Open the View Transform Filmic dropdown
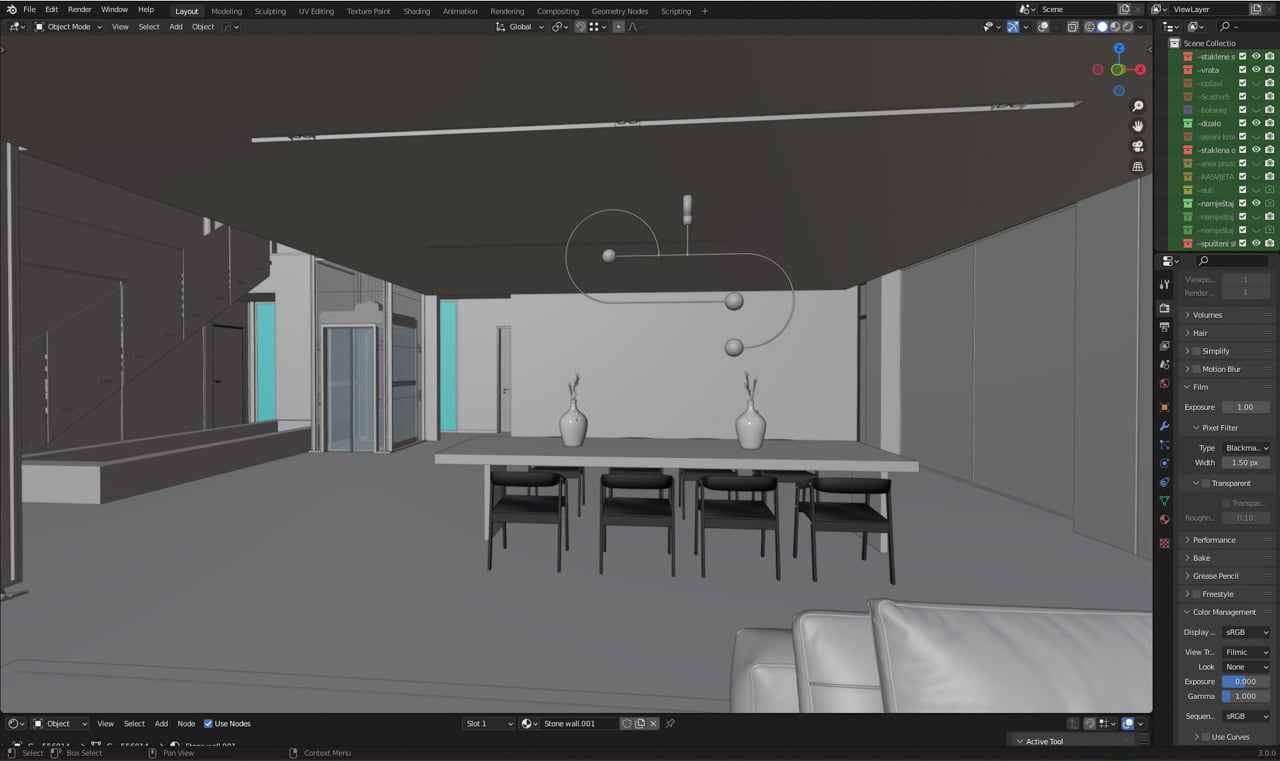This screenshot has width=1280, height=761. [x=1245, y=652]
